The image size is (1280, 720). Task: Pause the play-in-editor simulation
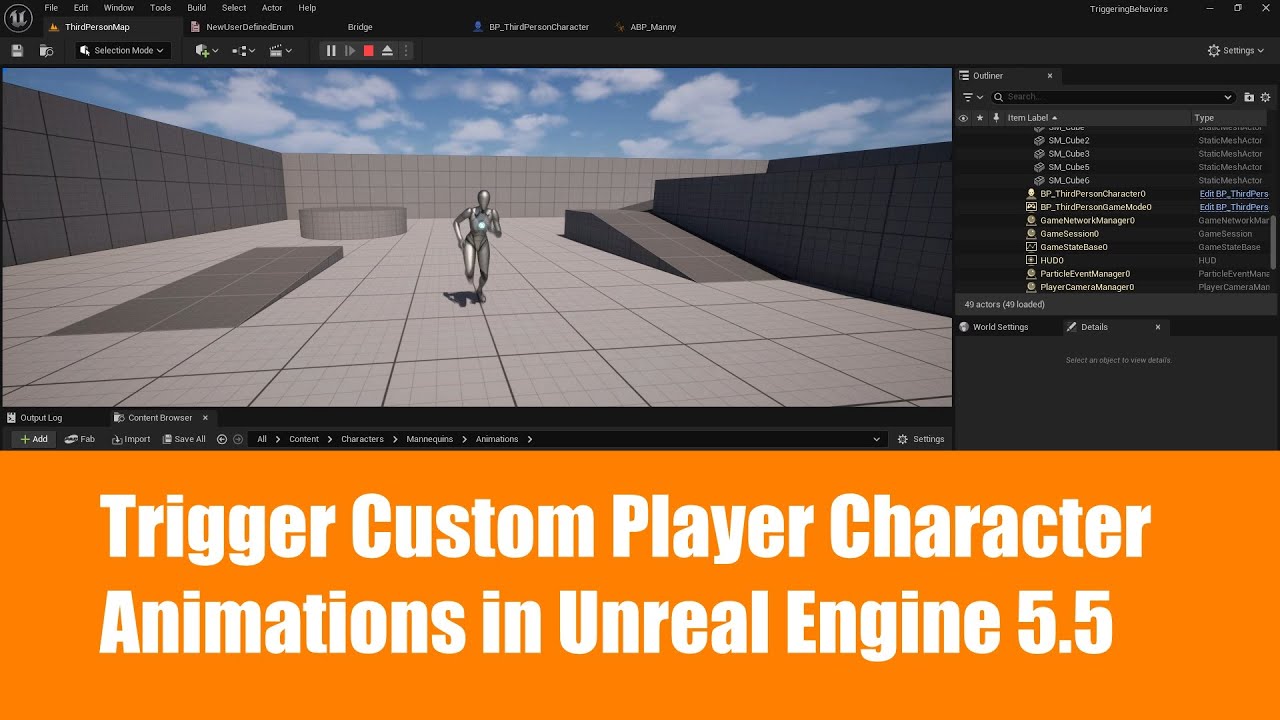331,50
